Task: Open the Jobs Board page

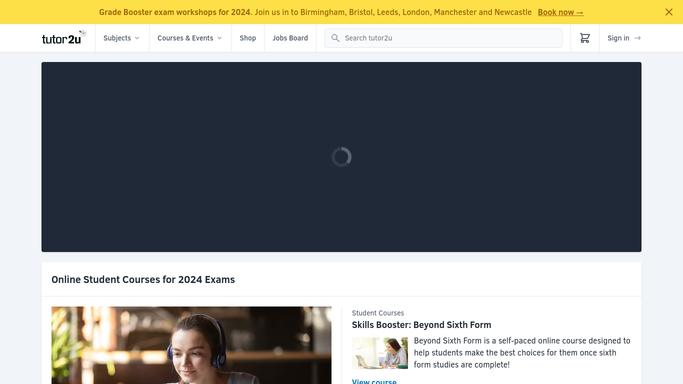Action: pos(290,38)
